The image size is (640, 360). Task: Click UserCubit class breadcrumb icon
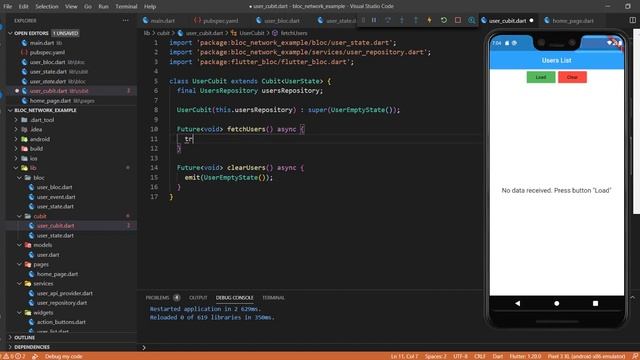[x=233, y=33]
